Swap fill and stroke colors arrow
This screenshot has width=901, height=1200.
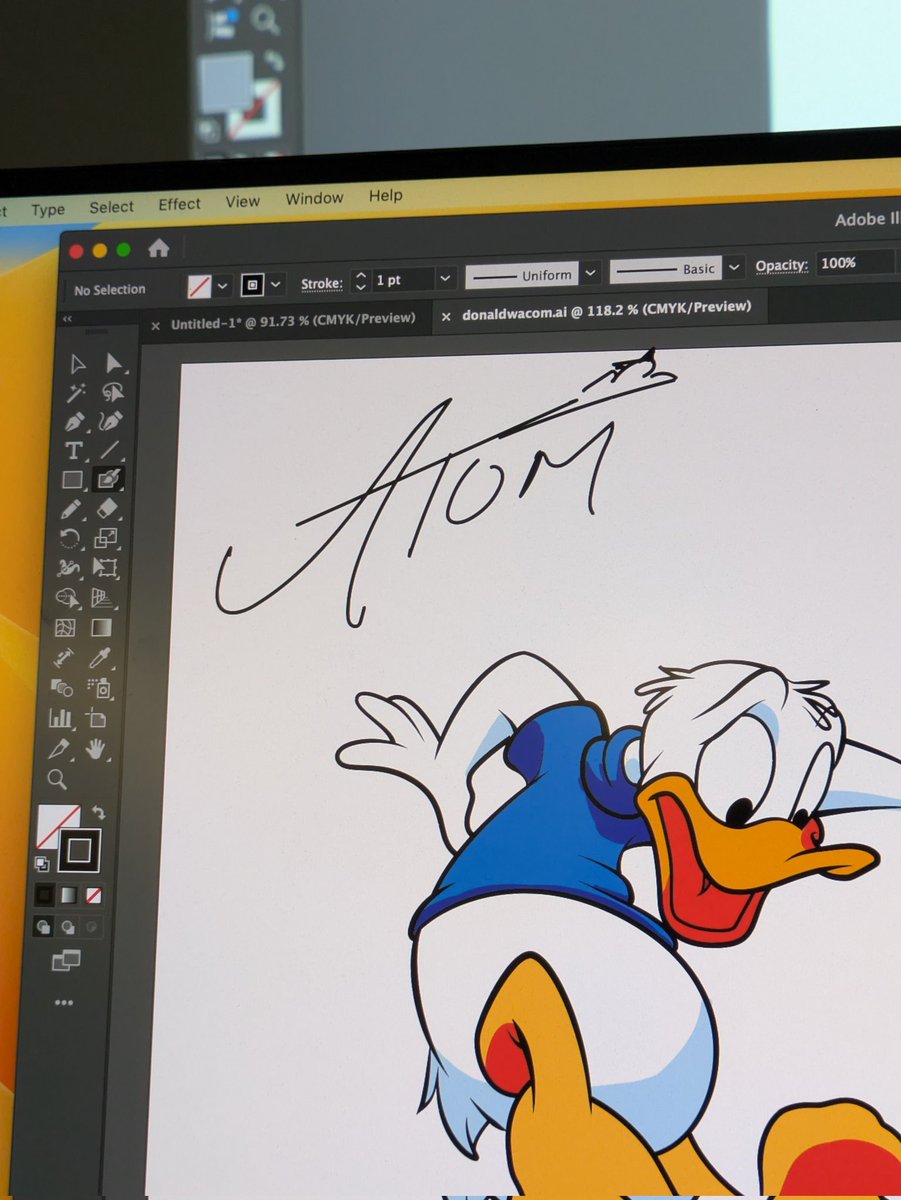[98, 812]
